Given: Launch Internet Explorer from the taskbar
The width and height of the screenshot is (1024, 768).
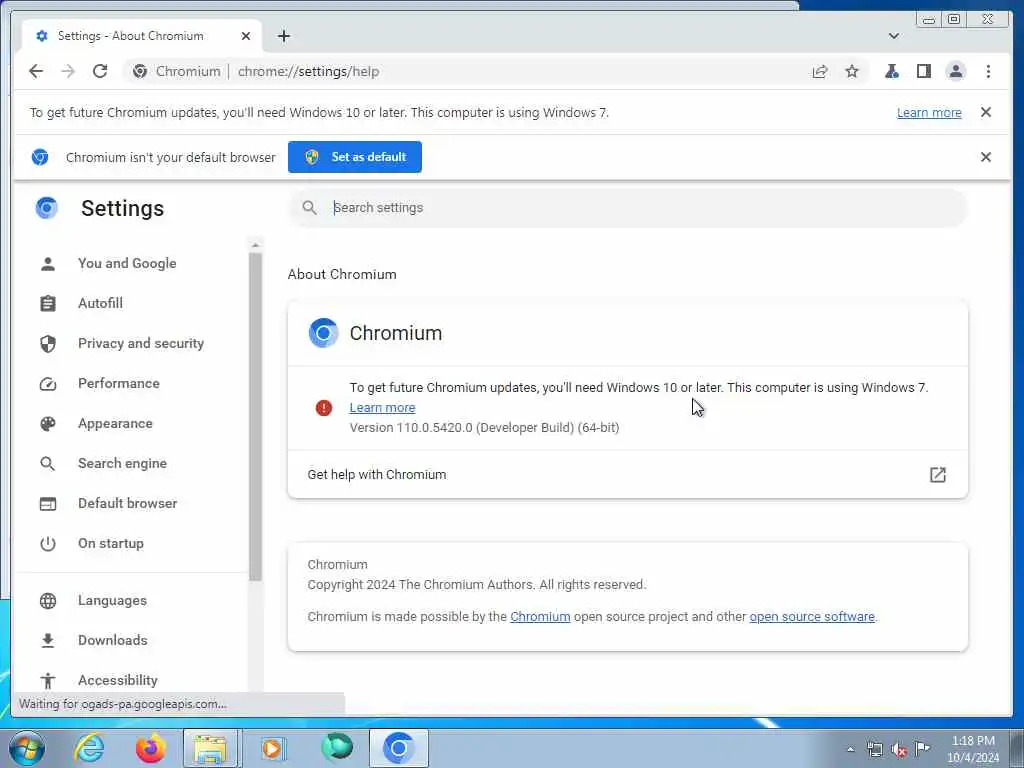Looking at the screenshot, I should coord(88,748).
